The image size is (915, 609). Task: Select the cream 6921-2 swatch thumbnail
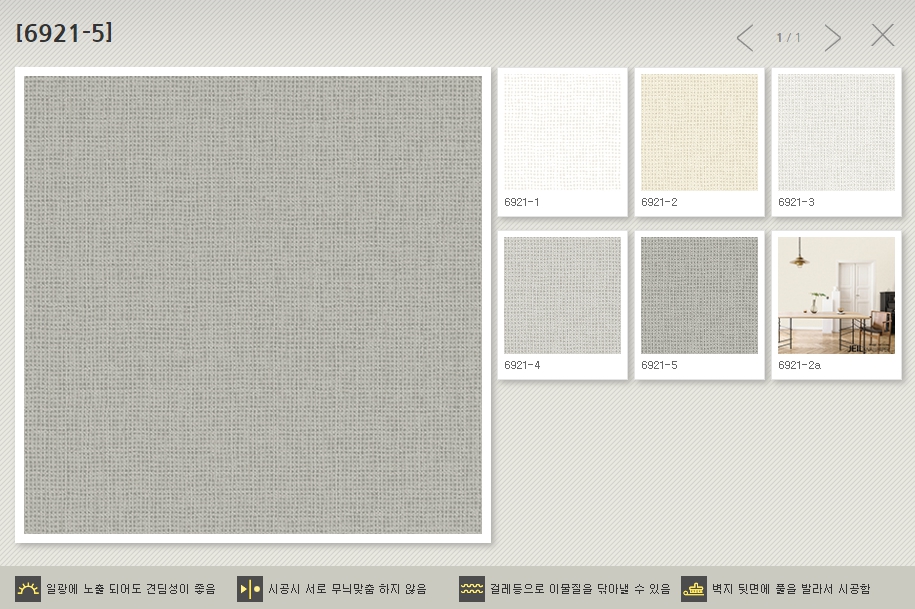[x=699, y=133]
